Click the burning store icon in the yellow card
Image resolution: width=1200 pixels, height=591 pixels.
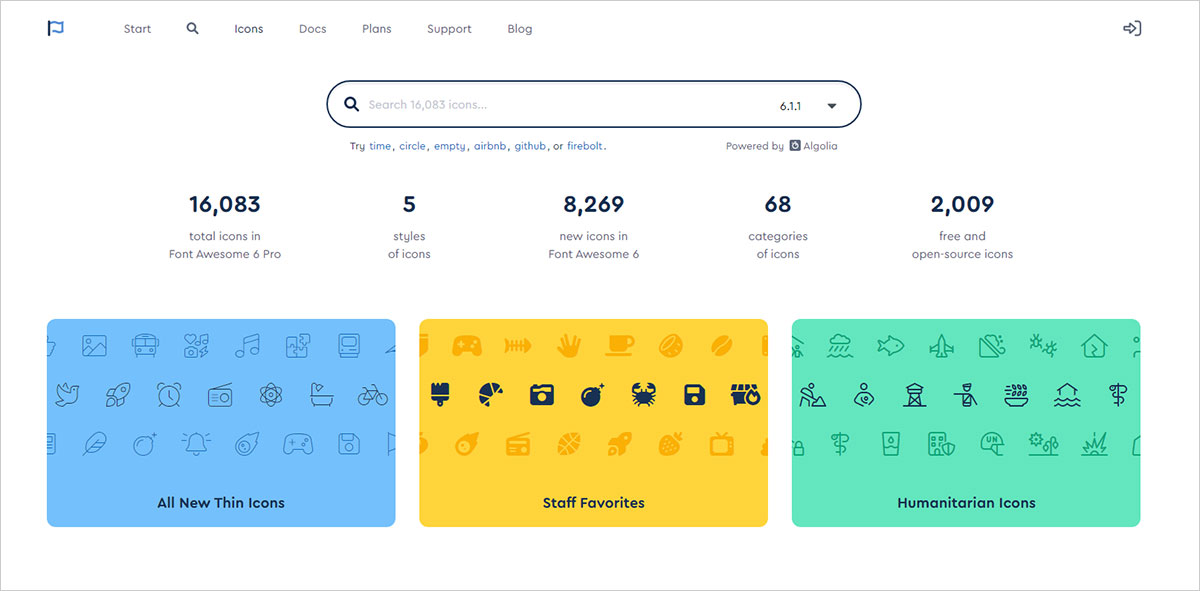click(x=746, y=394)
